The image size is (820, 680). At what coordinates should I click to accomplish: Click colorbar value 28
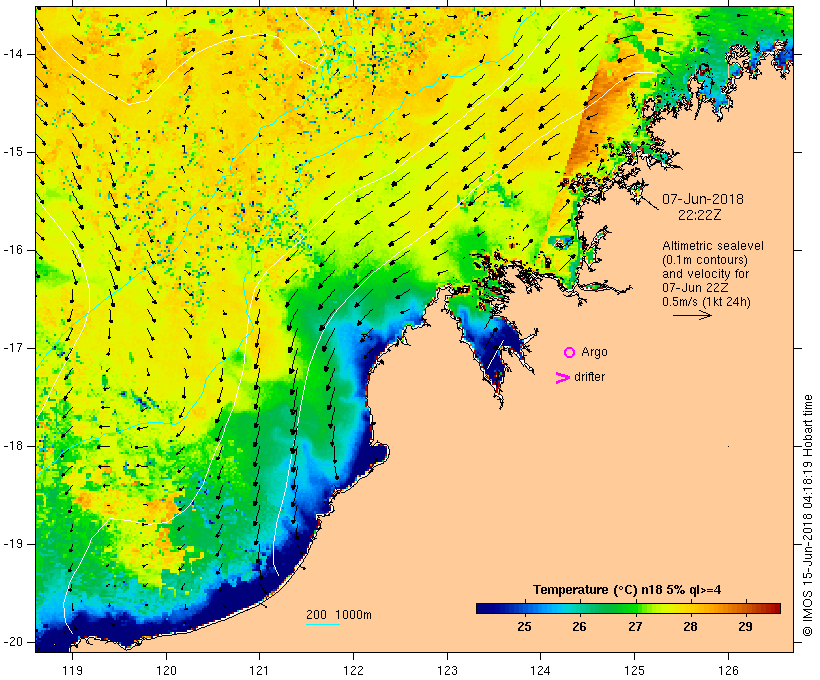point(690,627)
